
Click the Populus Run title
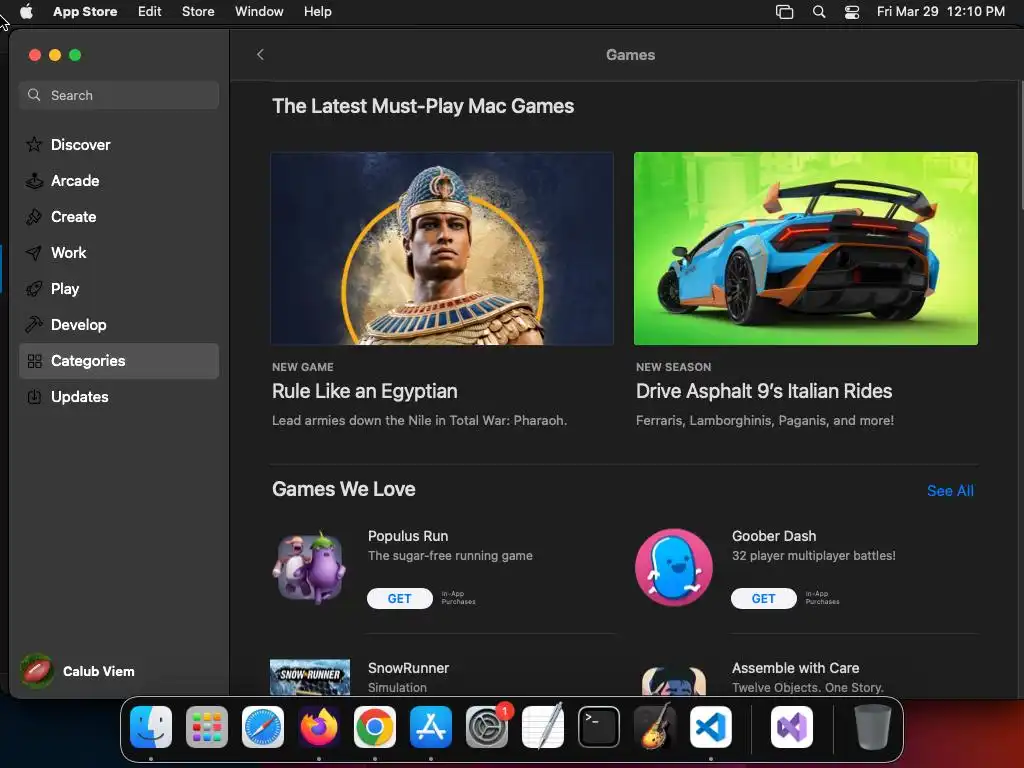(x=408, y=536)
